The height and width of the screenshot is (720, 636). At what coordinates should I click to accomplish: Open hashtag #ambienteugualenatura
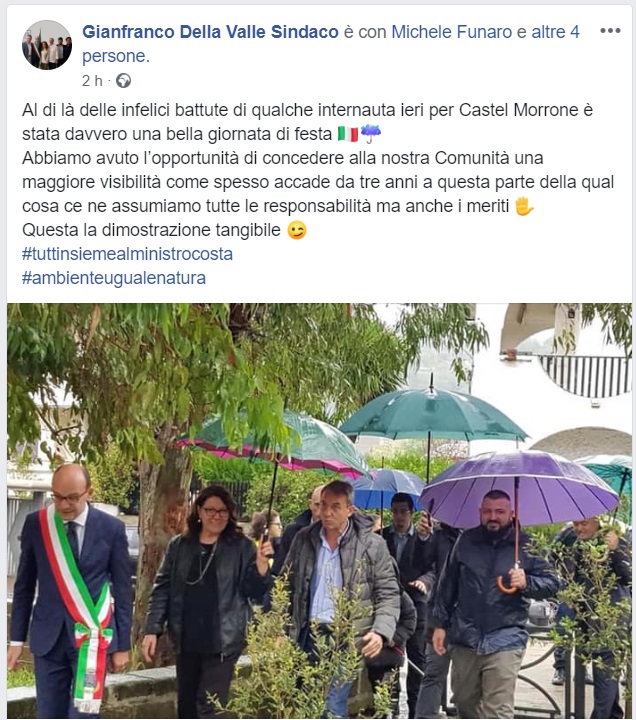(114, 278)
